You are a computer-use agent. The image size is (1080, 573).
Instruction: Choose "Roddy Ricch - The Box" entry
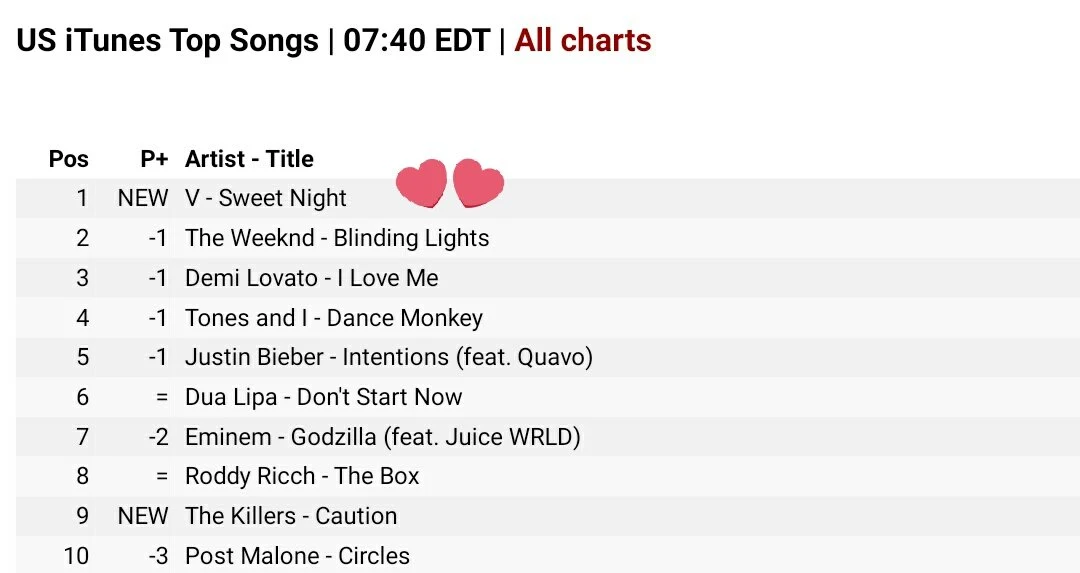[x=302, y=476]
